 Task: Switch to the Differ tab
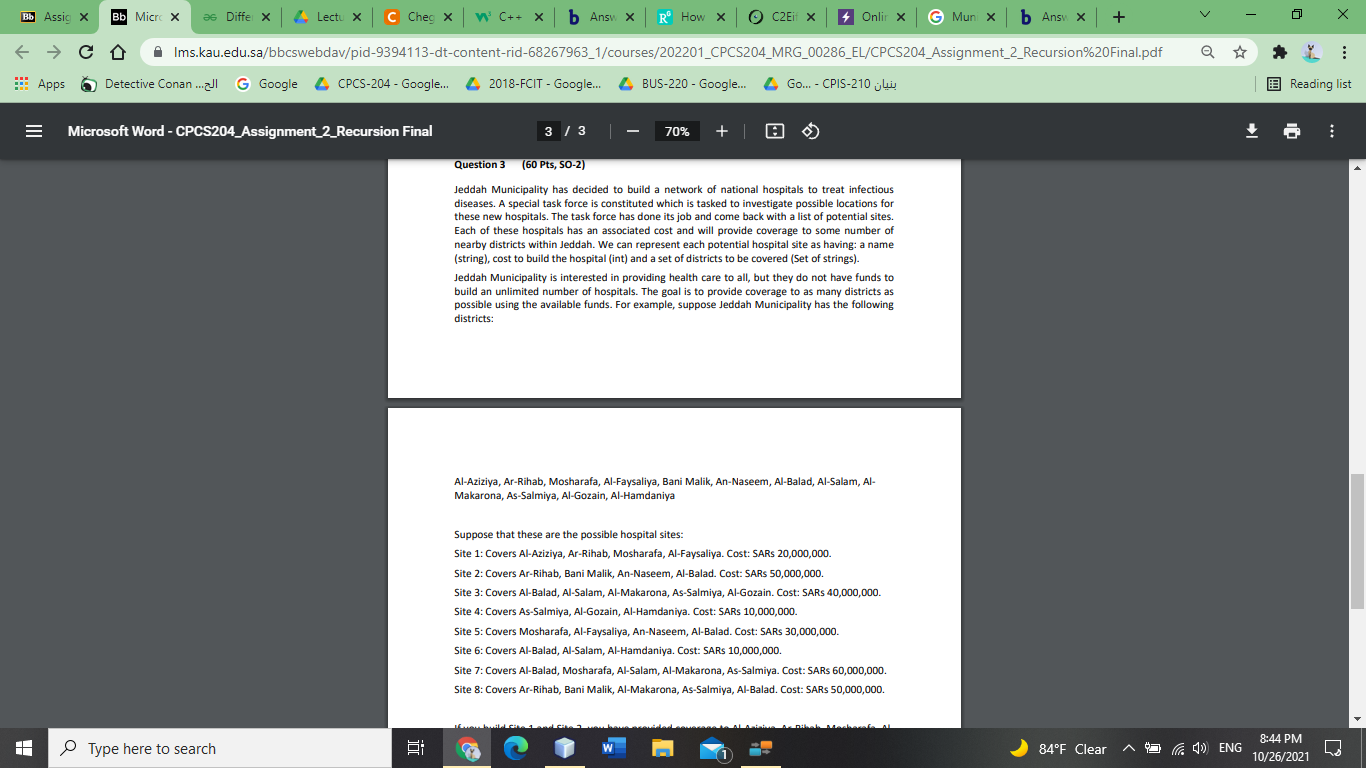[236, 17]
